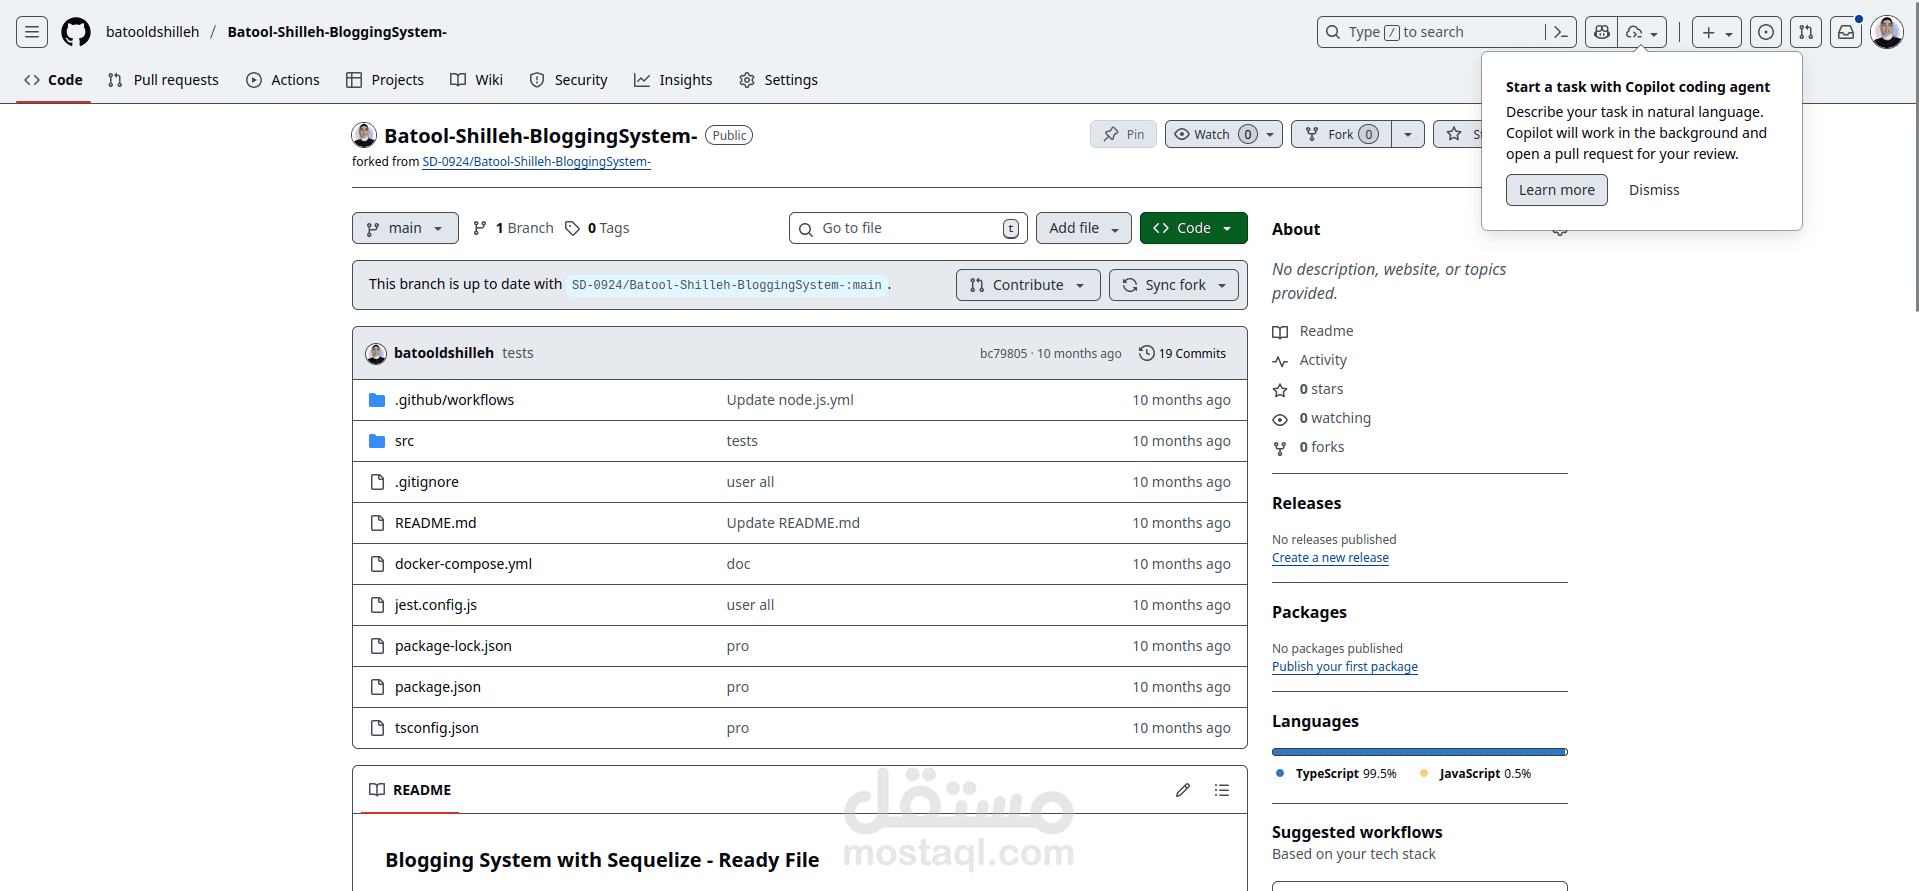Open the .github/workflows folder
The width and height of the screenshot is (1919, 891).
[x=454, y=400]
